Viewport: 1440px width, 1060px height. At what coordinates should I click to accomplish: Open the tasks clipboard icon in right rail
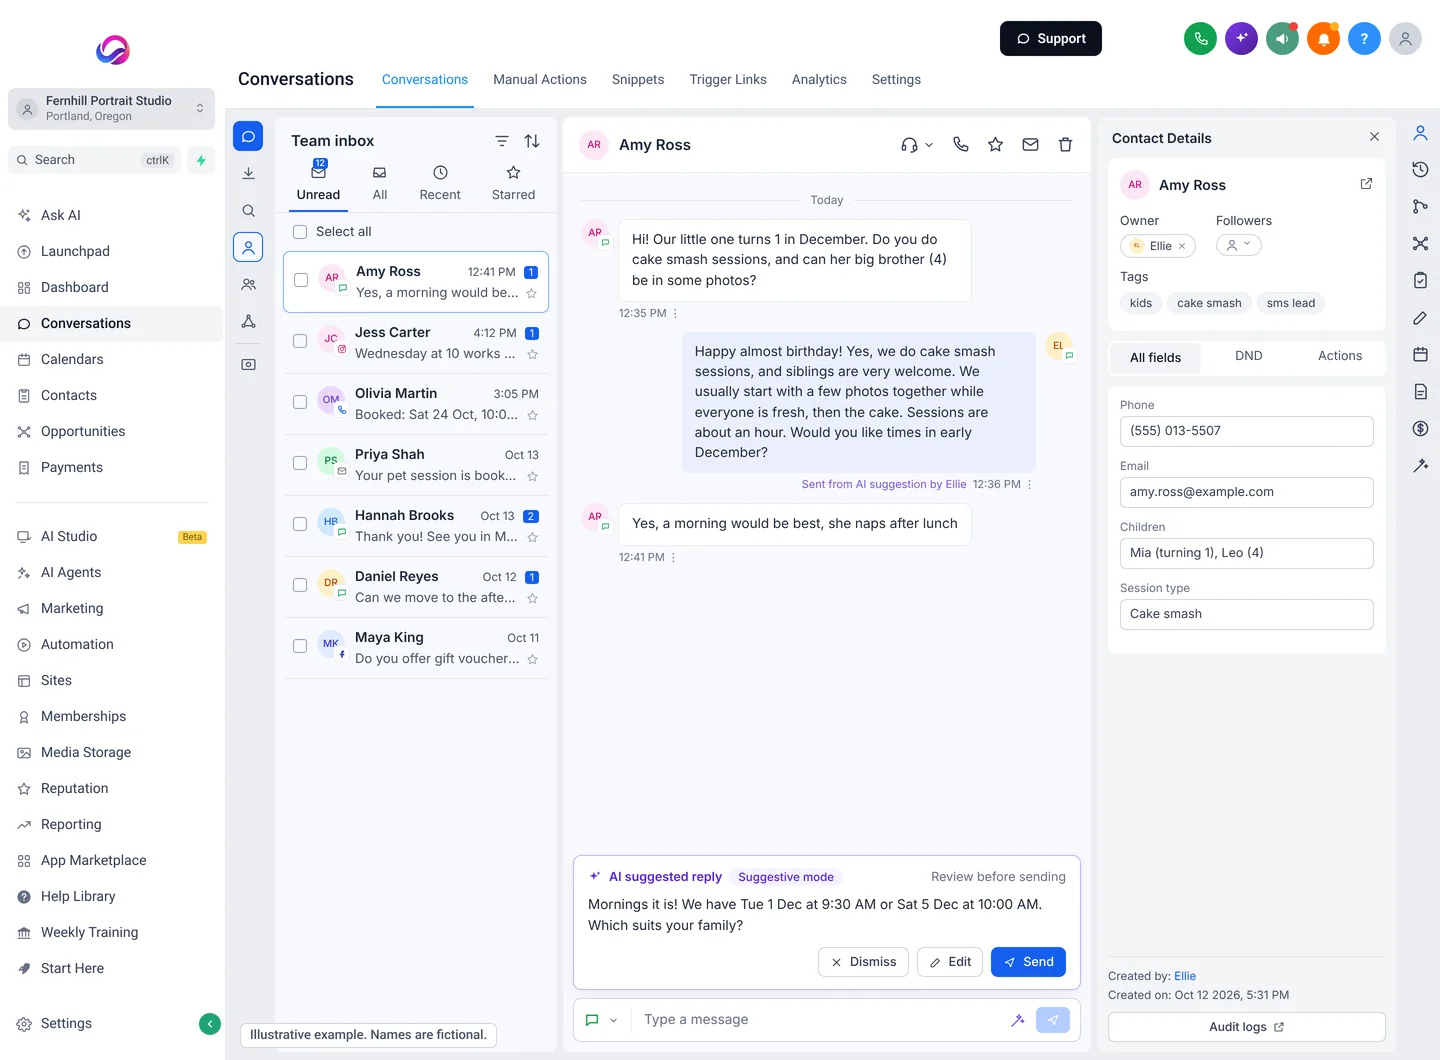[x=1420, y=280]
